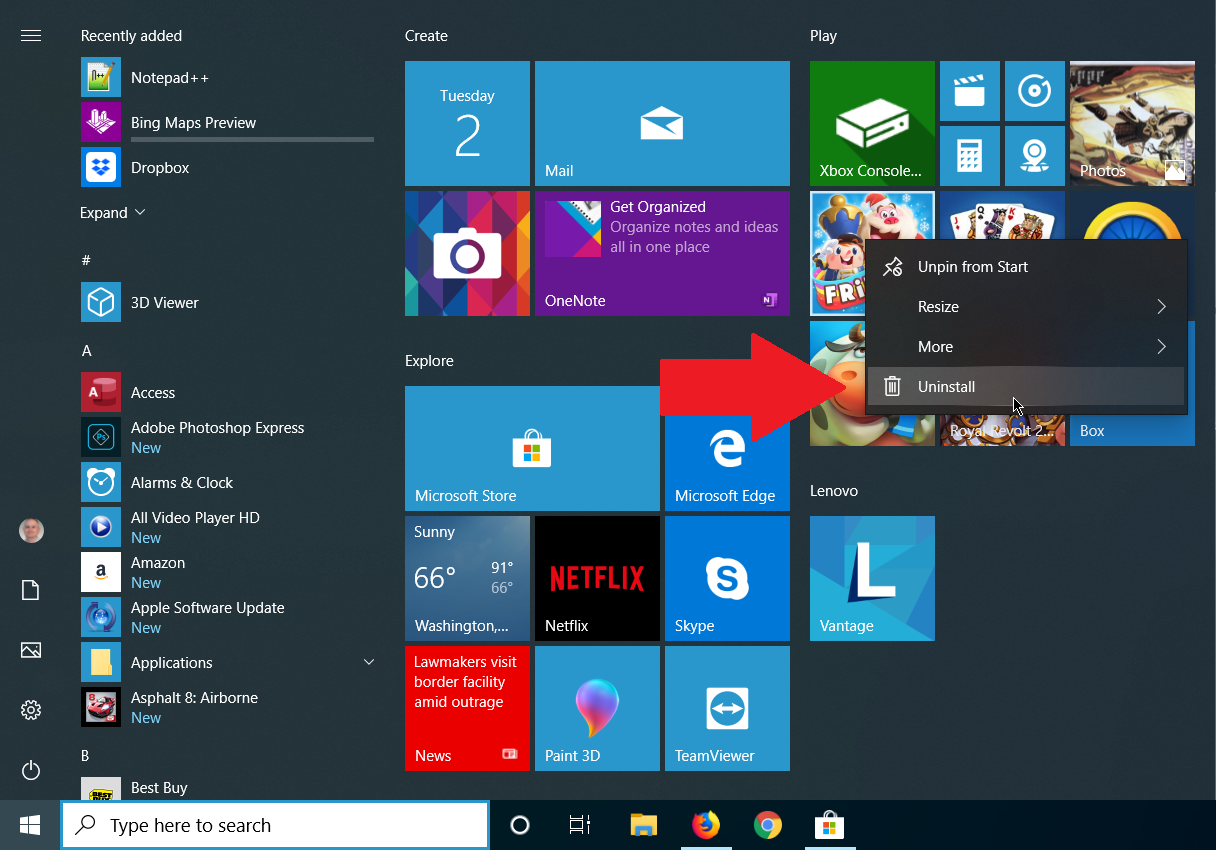The height and width of the screenshot is (850, 1216).
Task: Click the Power button
Action: [31, 770]
